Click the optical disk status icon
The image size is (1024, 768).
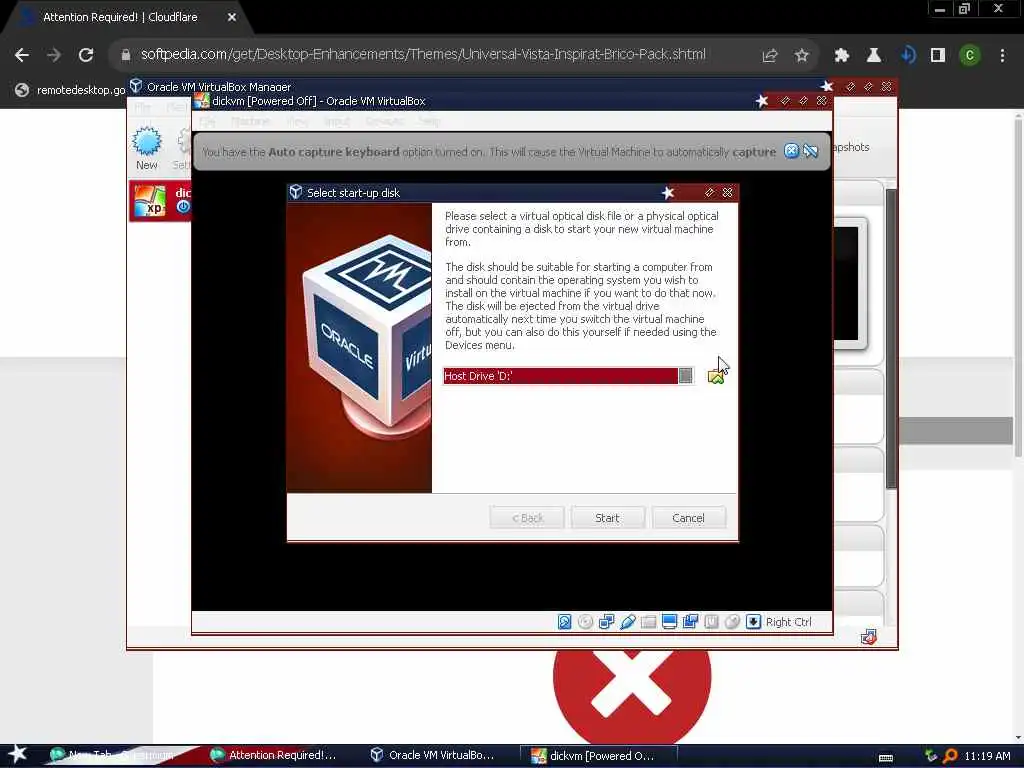(586, 622)
